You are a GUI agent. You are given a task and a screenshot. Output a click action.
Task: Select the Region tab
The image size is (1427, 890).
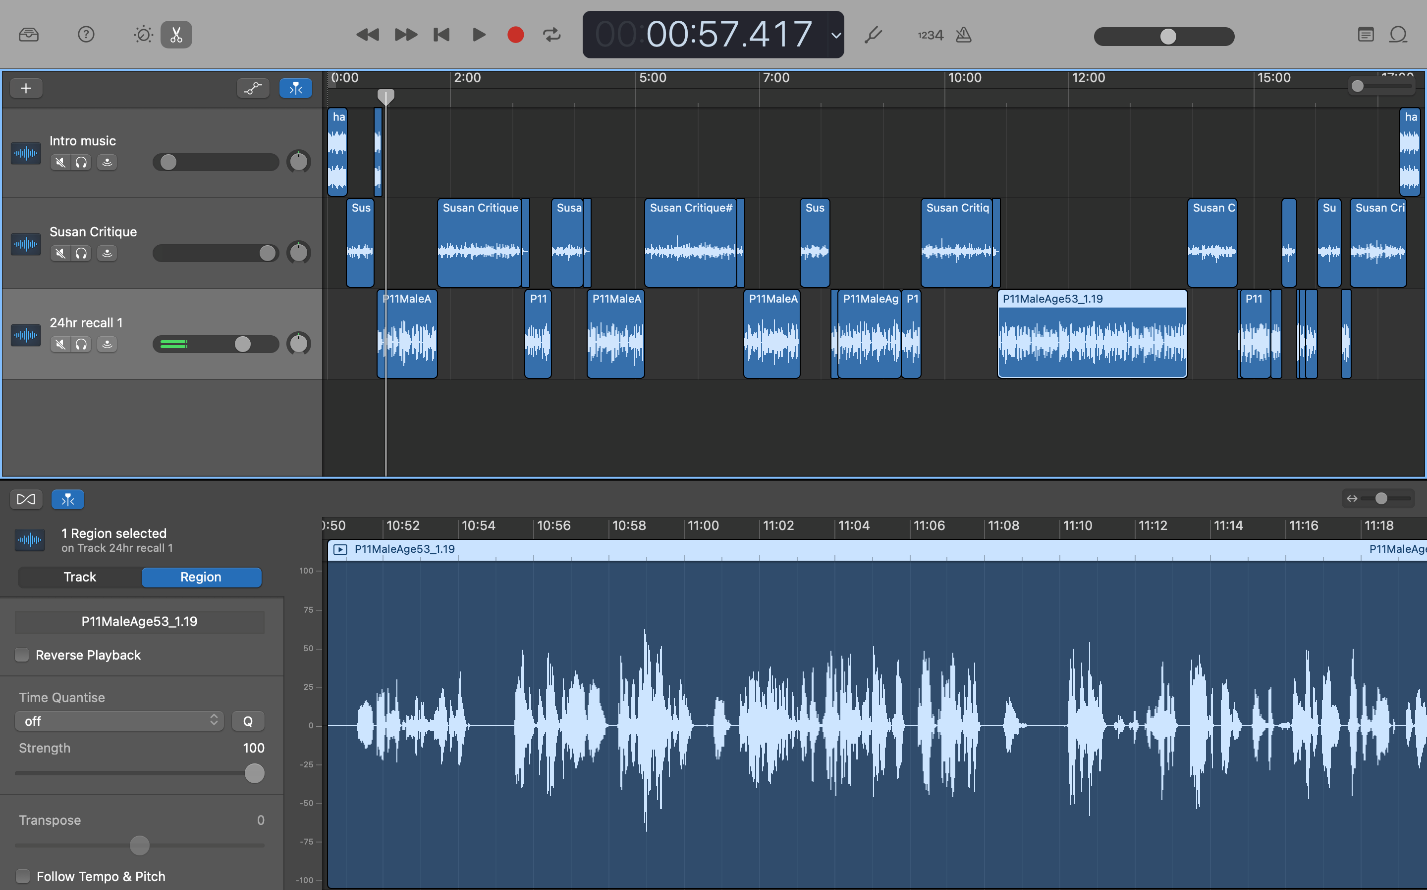point(201,577)
